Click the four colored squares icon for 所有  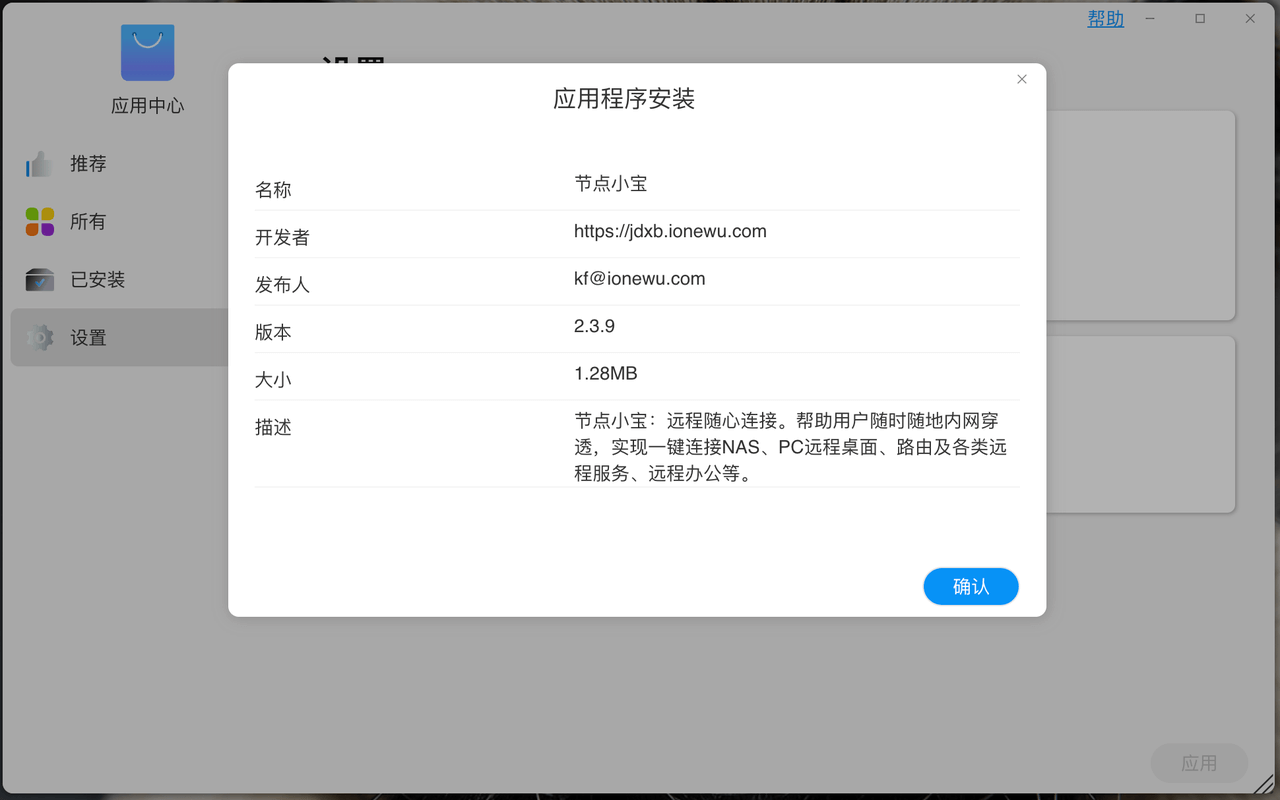[x=39, y=222]
